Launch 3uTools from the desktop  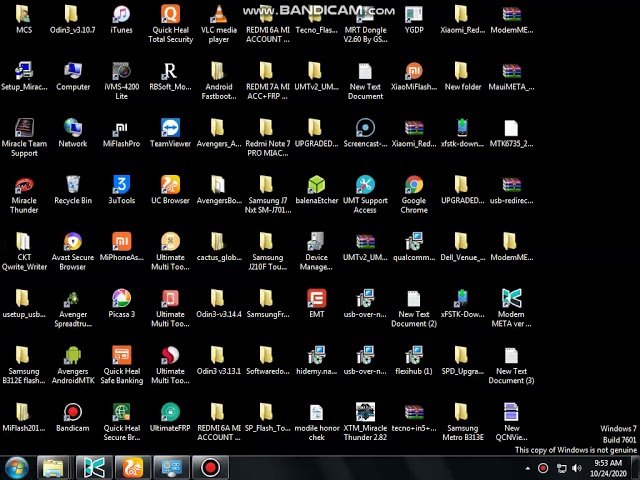(x=121, y=191)
